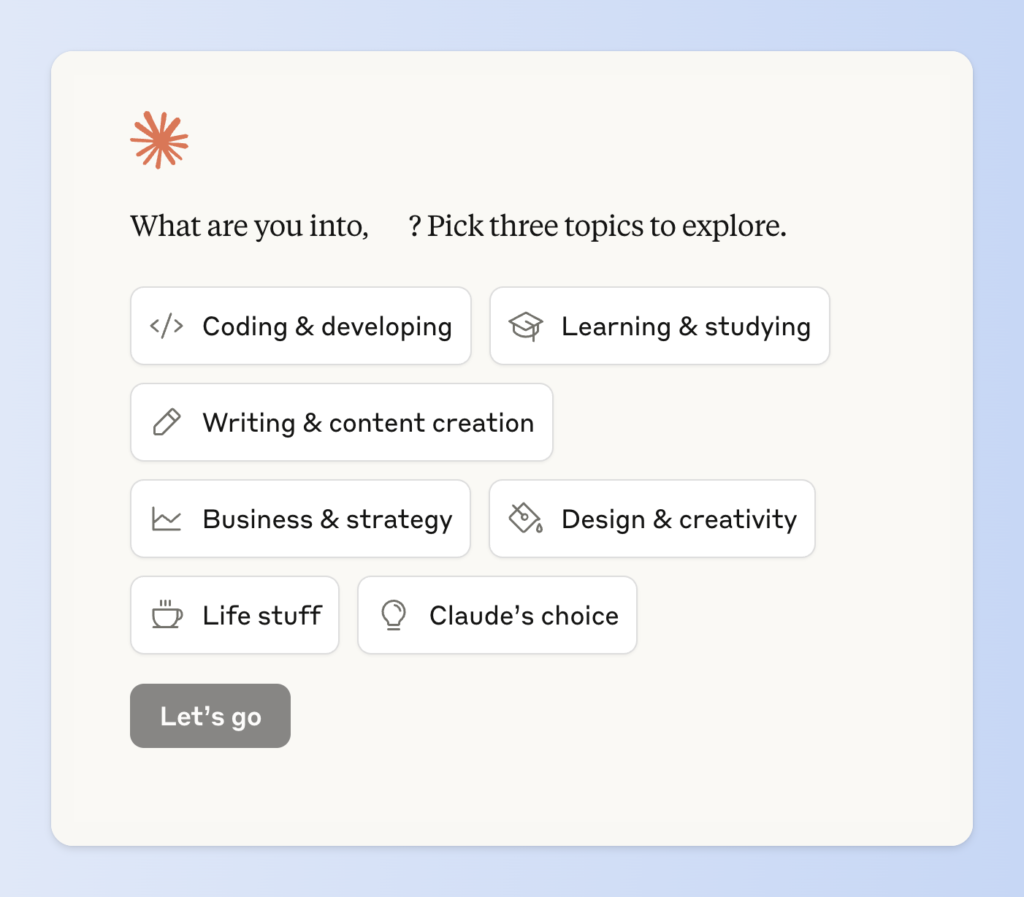Screen dimensions: 1024x897
Task: Click the coffee cup icon
Action: coord(166,615)
